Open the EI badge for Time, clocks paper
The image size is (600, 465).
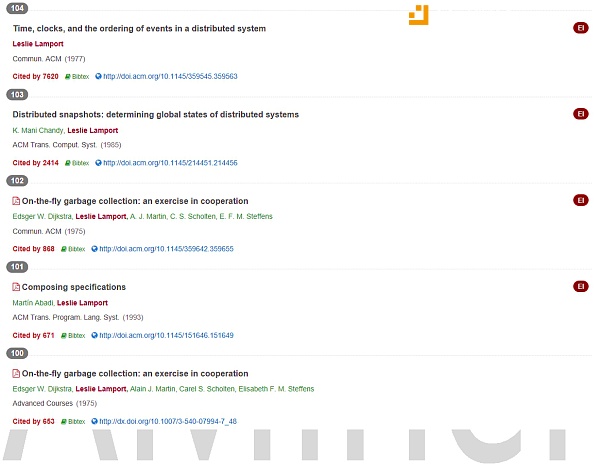point(580,28)
